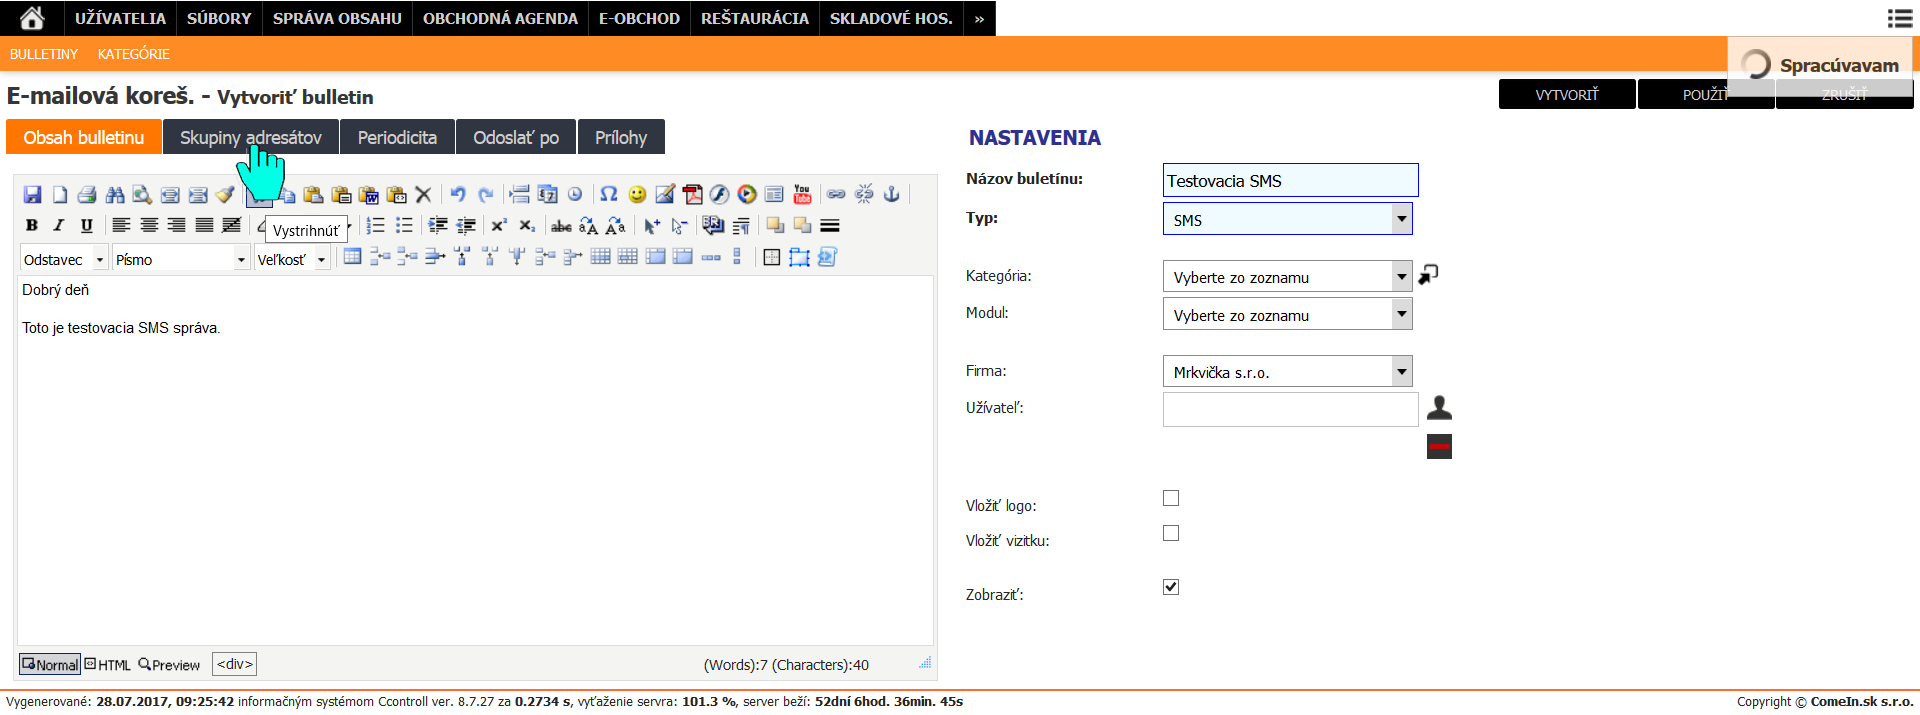Uncheck the Zobraziť checkbox
This screenshot has width=1920, height=715.
click(x=1171, y=587)
